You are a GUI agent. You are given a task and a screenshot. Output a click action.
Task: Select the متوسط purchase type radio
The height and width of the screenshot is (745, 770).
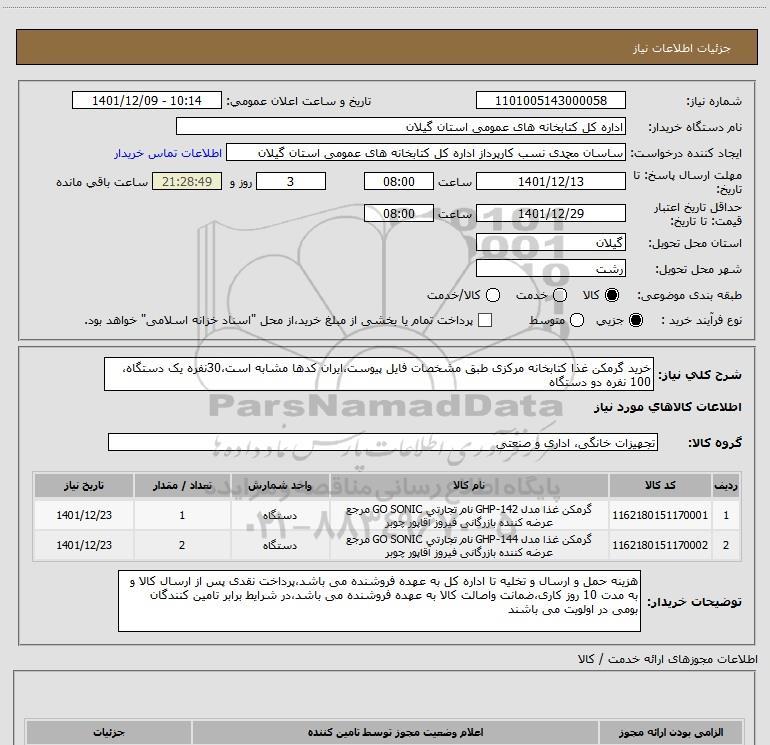[x=577, y=321]
